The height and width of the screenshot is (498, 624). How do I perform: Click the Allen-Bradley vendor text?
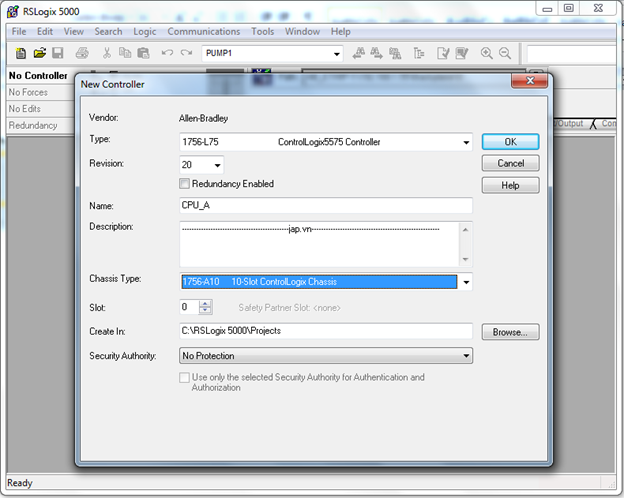click(x=203, y=118)
